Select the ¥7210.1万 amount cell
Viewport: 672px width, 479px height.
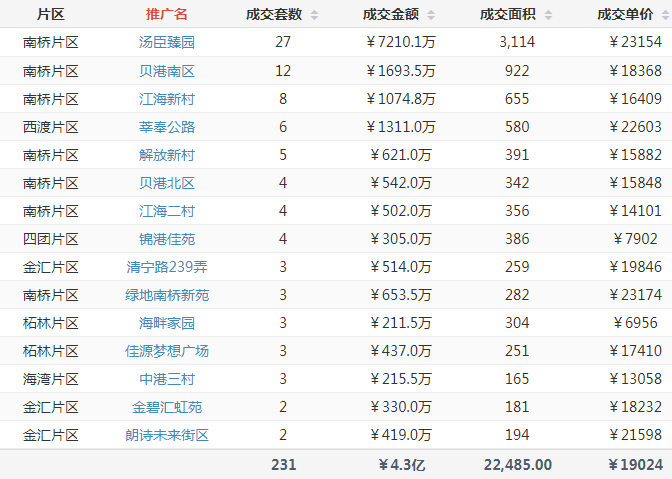tap(401, 42)
